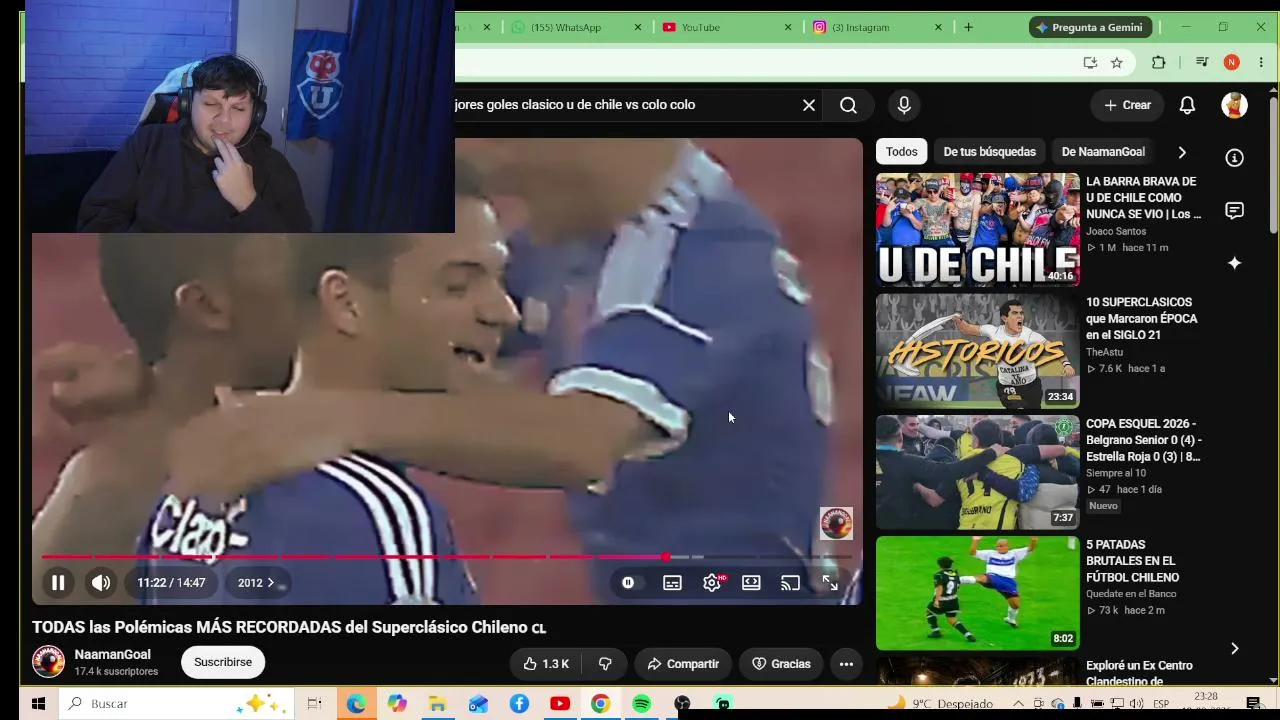The image size is (1280, 720).
Task: Start voice search with microphone
Action: 904,105
